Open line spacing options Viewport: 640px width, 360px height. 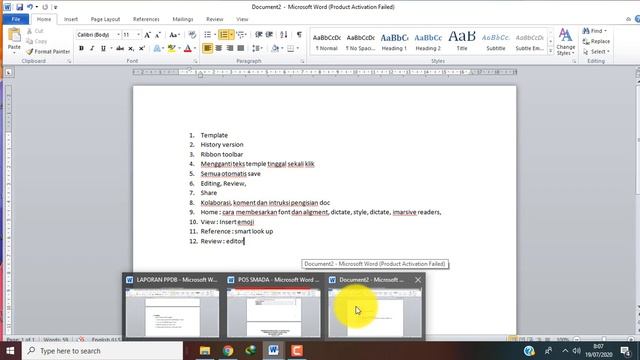pyautogui.click(x=257, y=48)
